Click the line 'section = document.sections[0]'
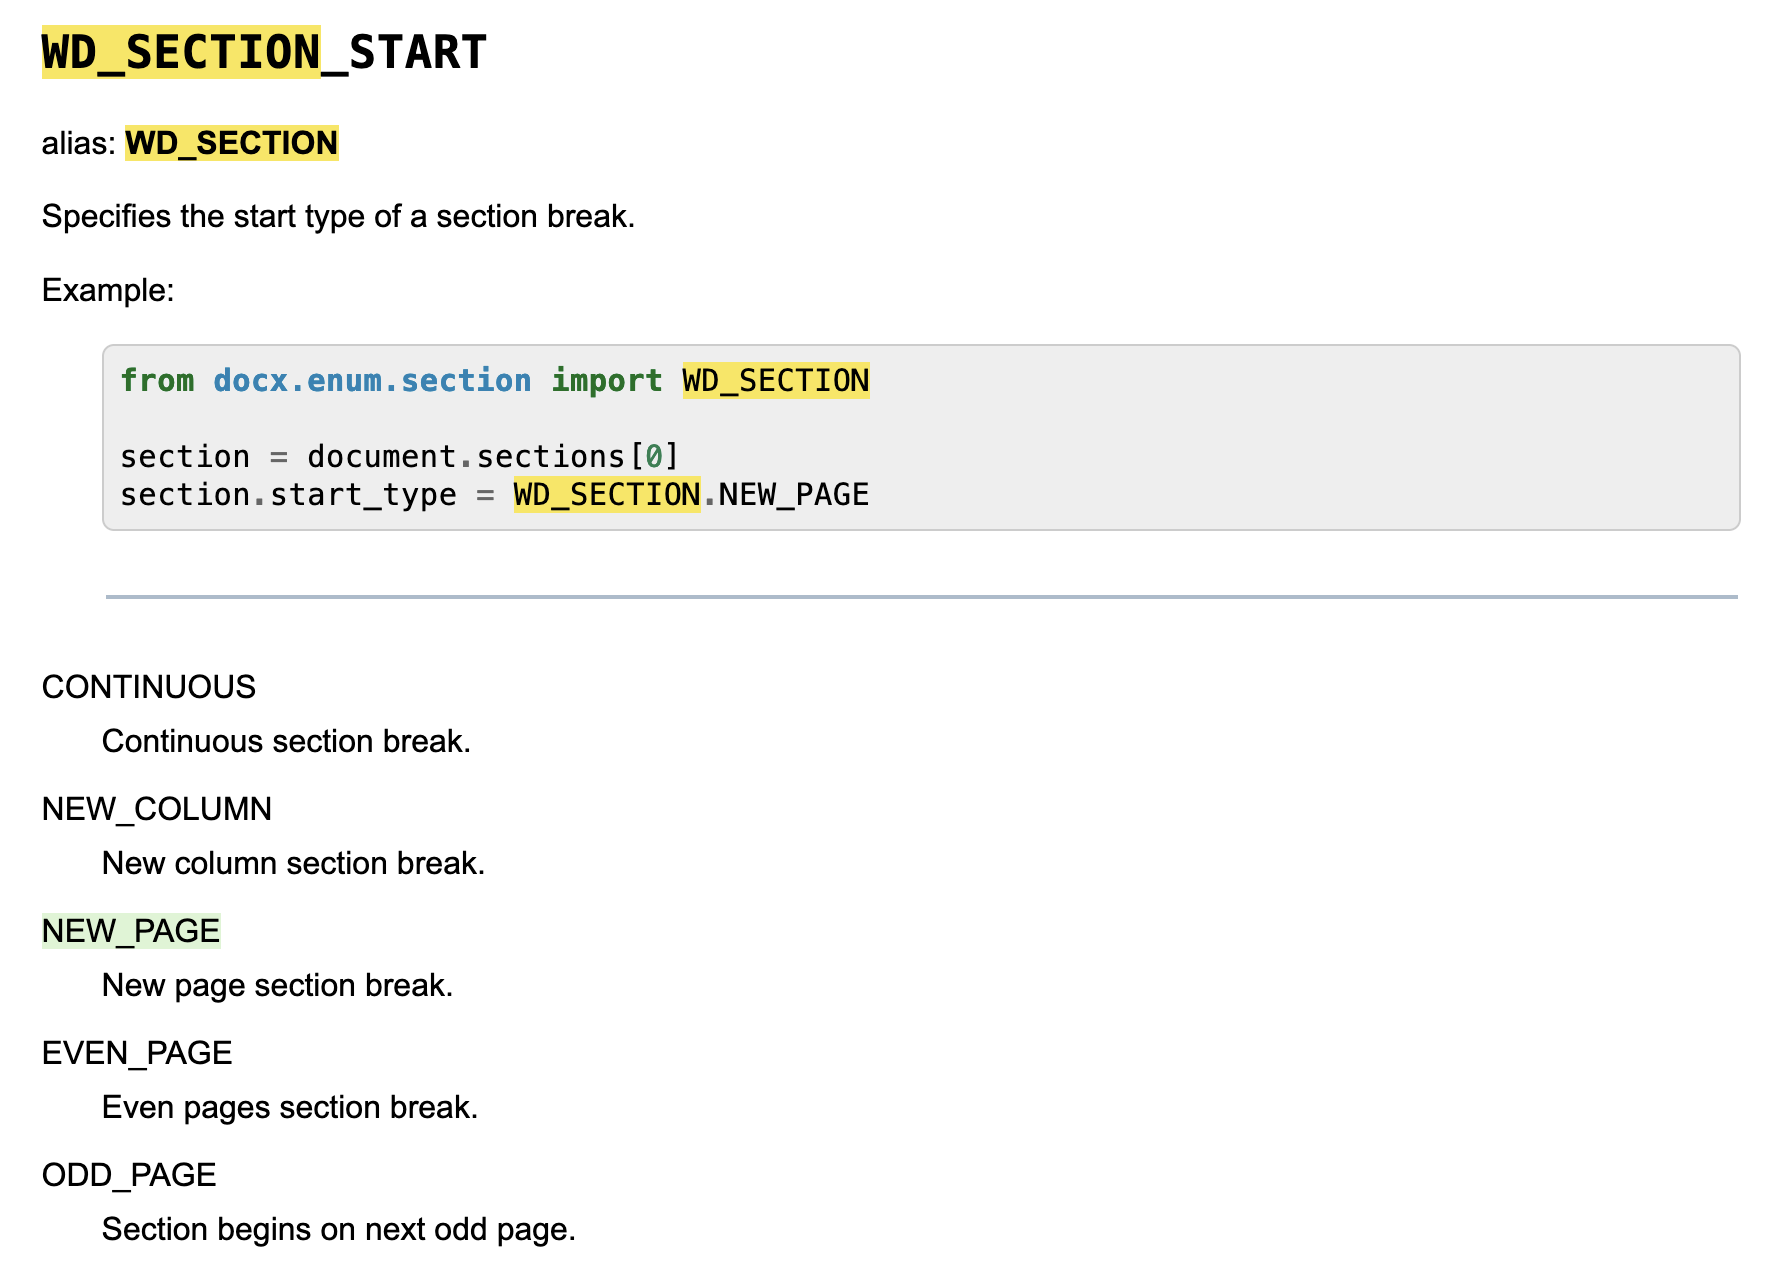 click(400, 457)
